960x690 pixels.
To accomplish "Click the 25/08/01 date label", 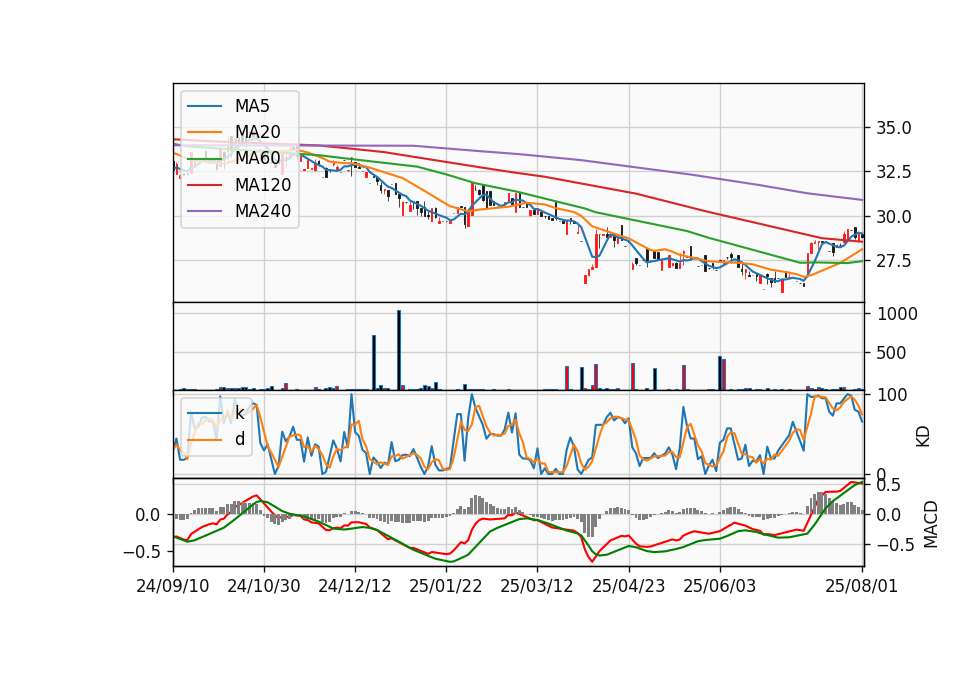I will point(861,586).
